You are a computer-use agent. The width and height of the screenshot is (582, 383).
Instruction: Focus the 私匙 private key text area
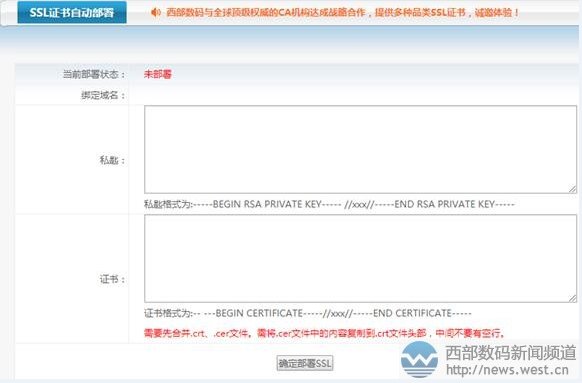pos(360,150)
